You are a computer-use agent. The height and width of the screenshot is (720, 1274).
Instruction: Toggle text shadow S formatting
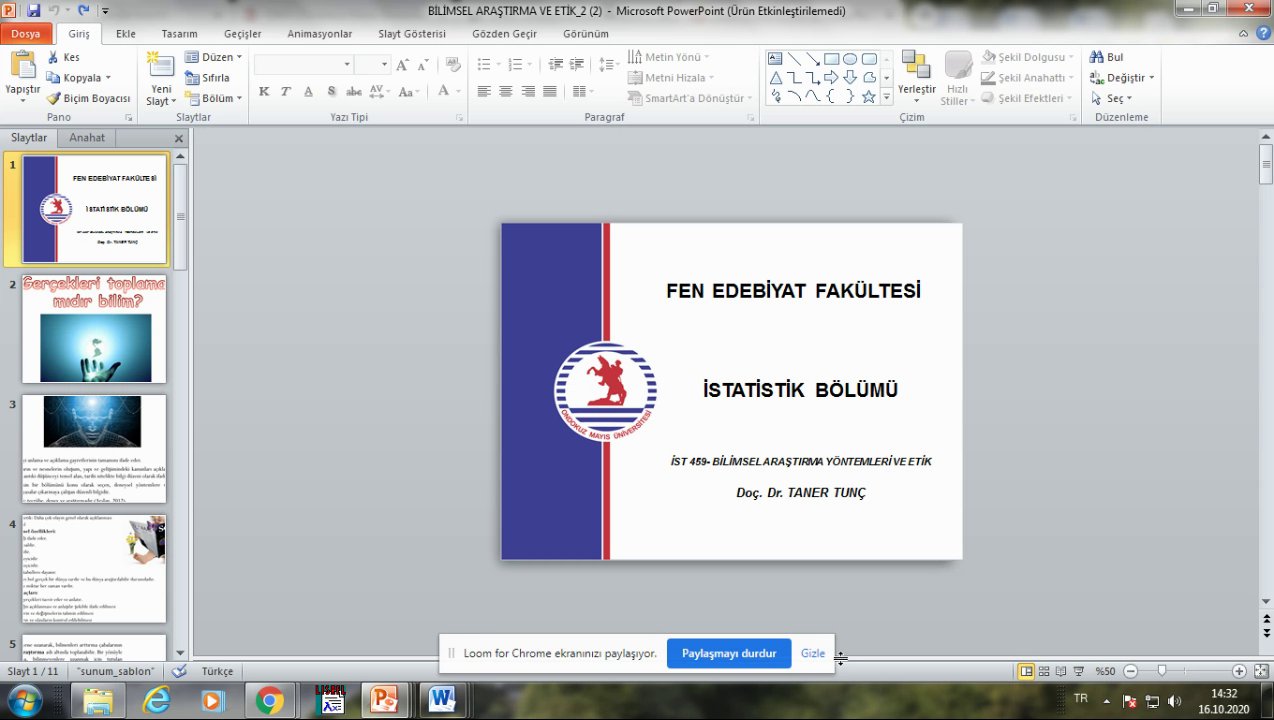coord(330,91)
